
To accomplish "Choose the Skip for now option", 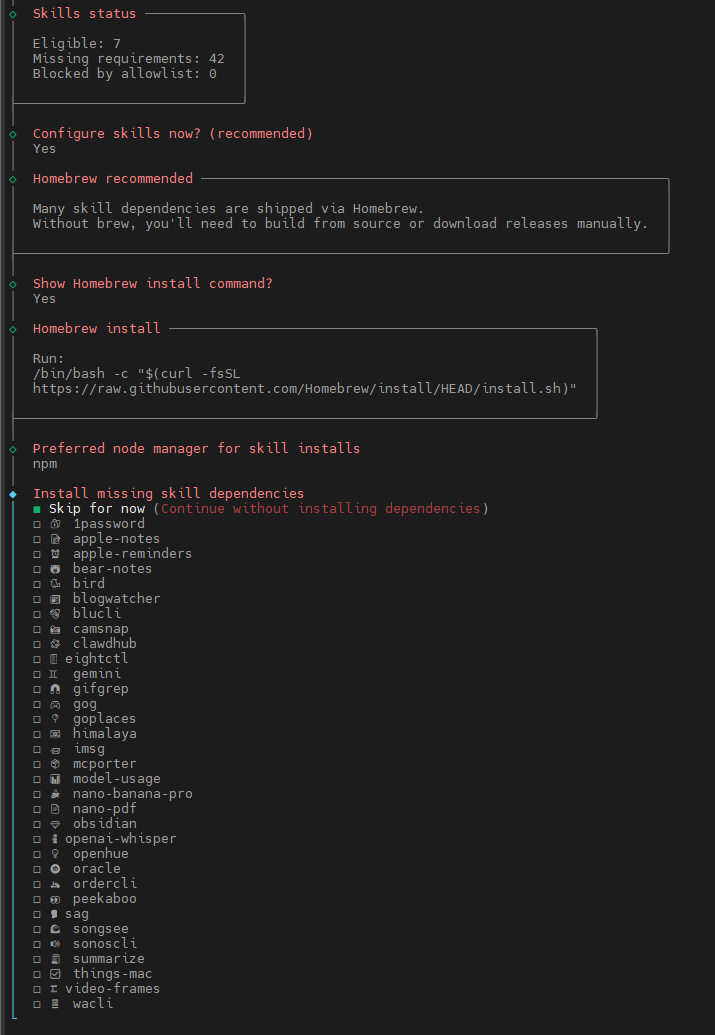I will (96, 509).
